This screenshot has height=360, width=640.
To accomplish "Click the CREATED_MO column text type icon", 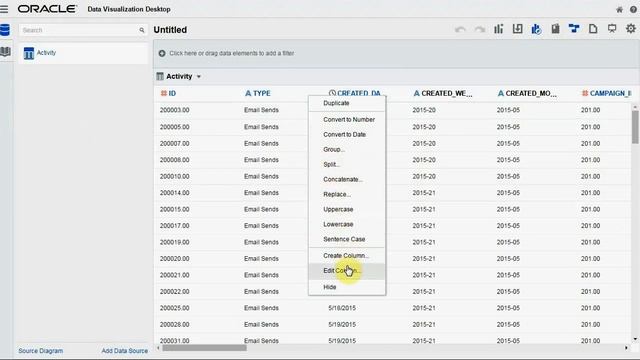I will 500,93.
